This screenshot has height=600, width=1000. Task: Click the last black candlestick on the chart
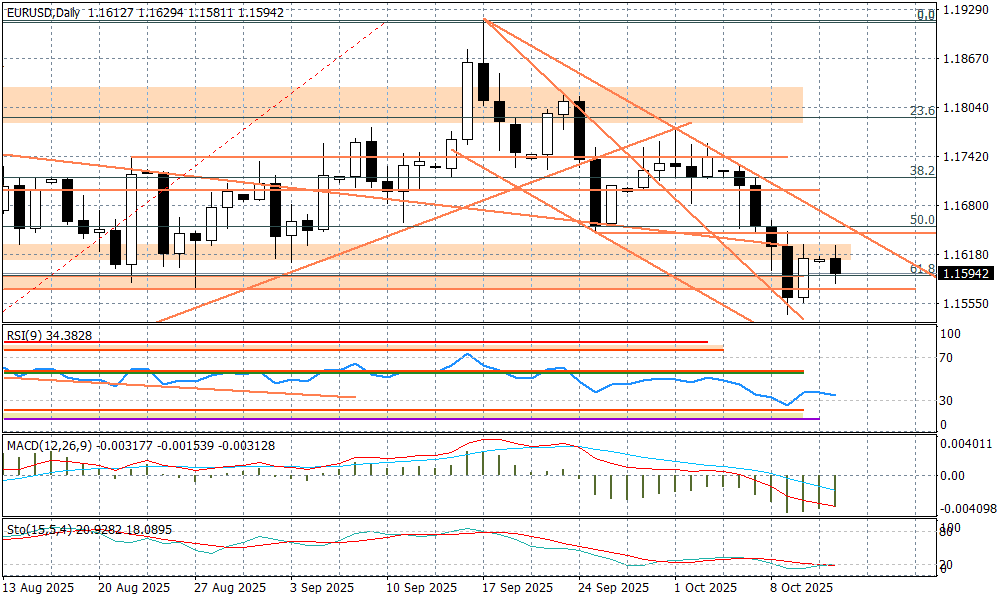point(836,265)
